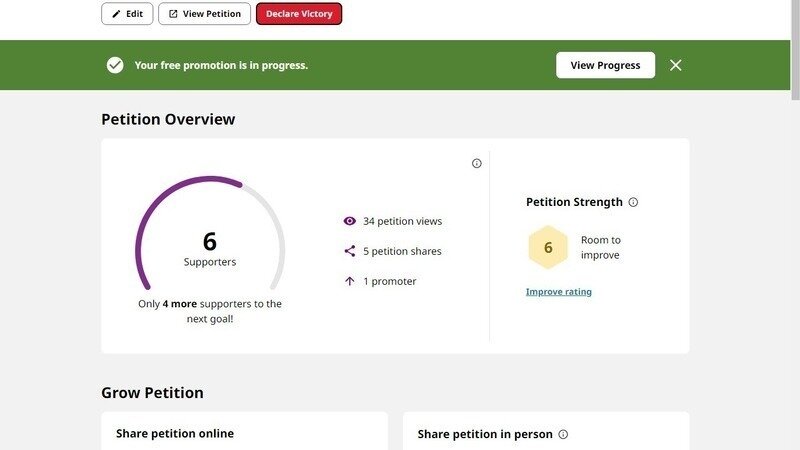Click the 5 petition shares text

click(402, 251)
